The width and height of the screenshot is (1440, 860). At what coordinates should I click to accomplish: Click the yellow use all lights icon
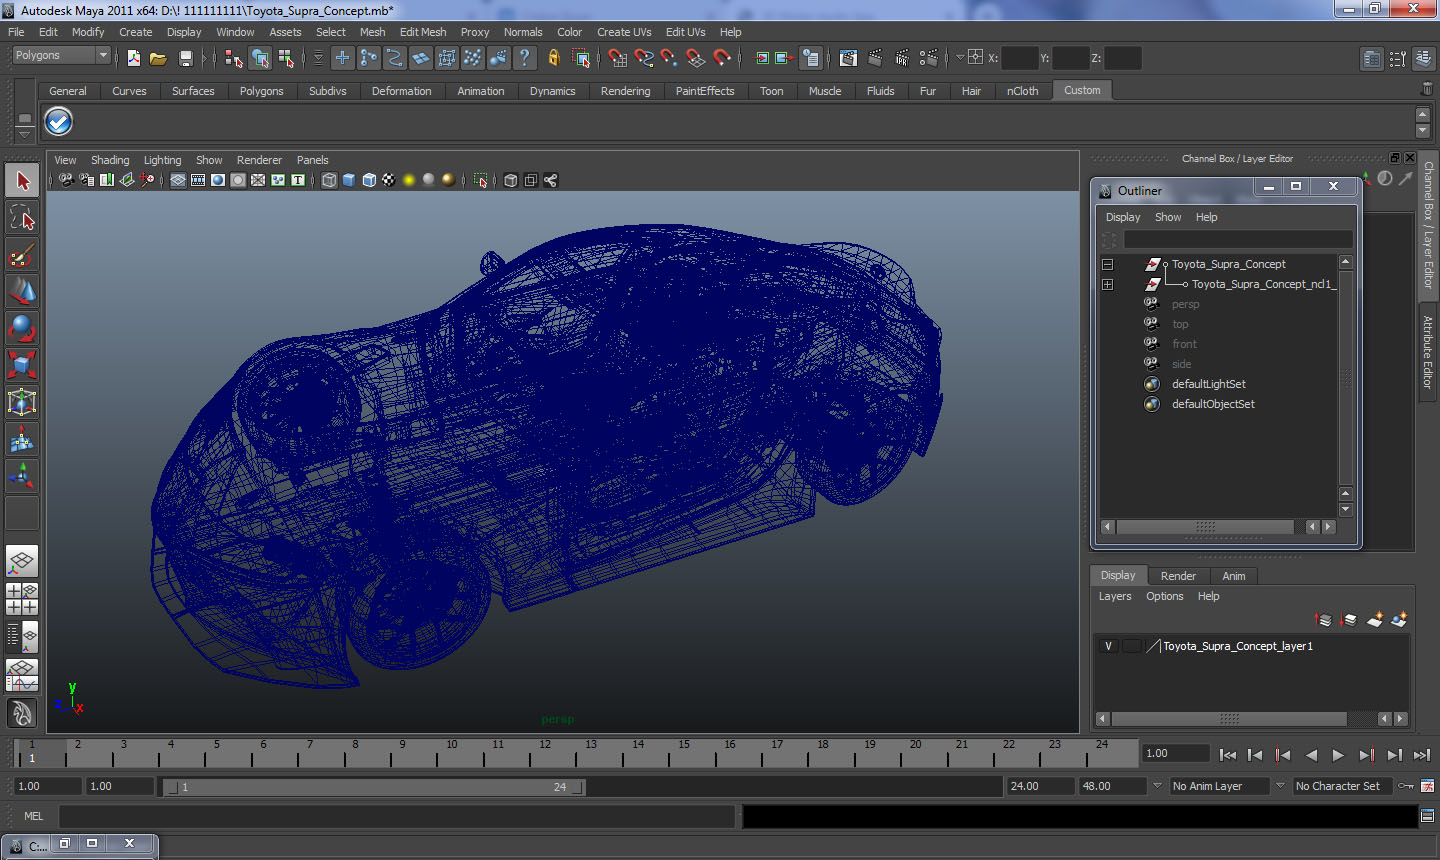(409, 180)
